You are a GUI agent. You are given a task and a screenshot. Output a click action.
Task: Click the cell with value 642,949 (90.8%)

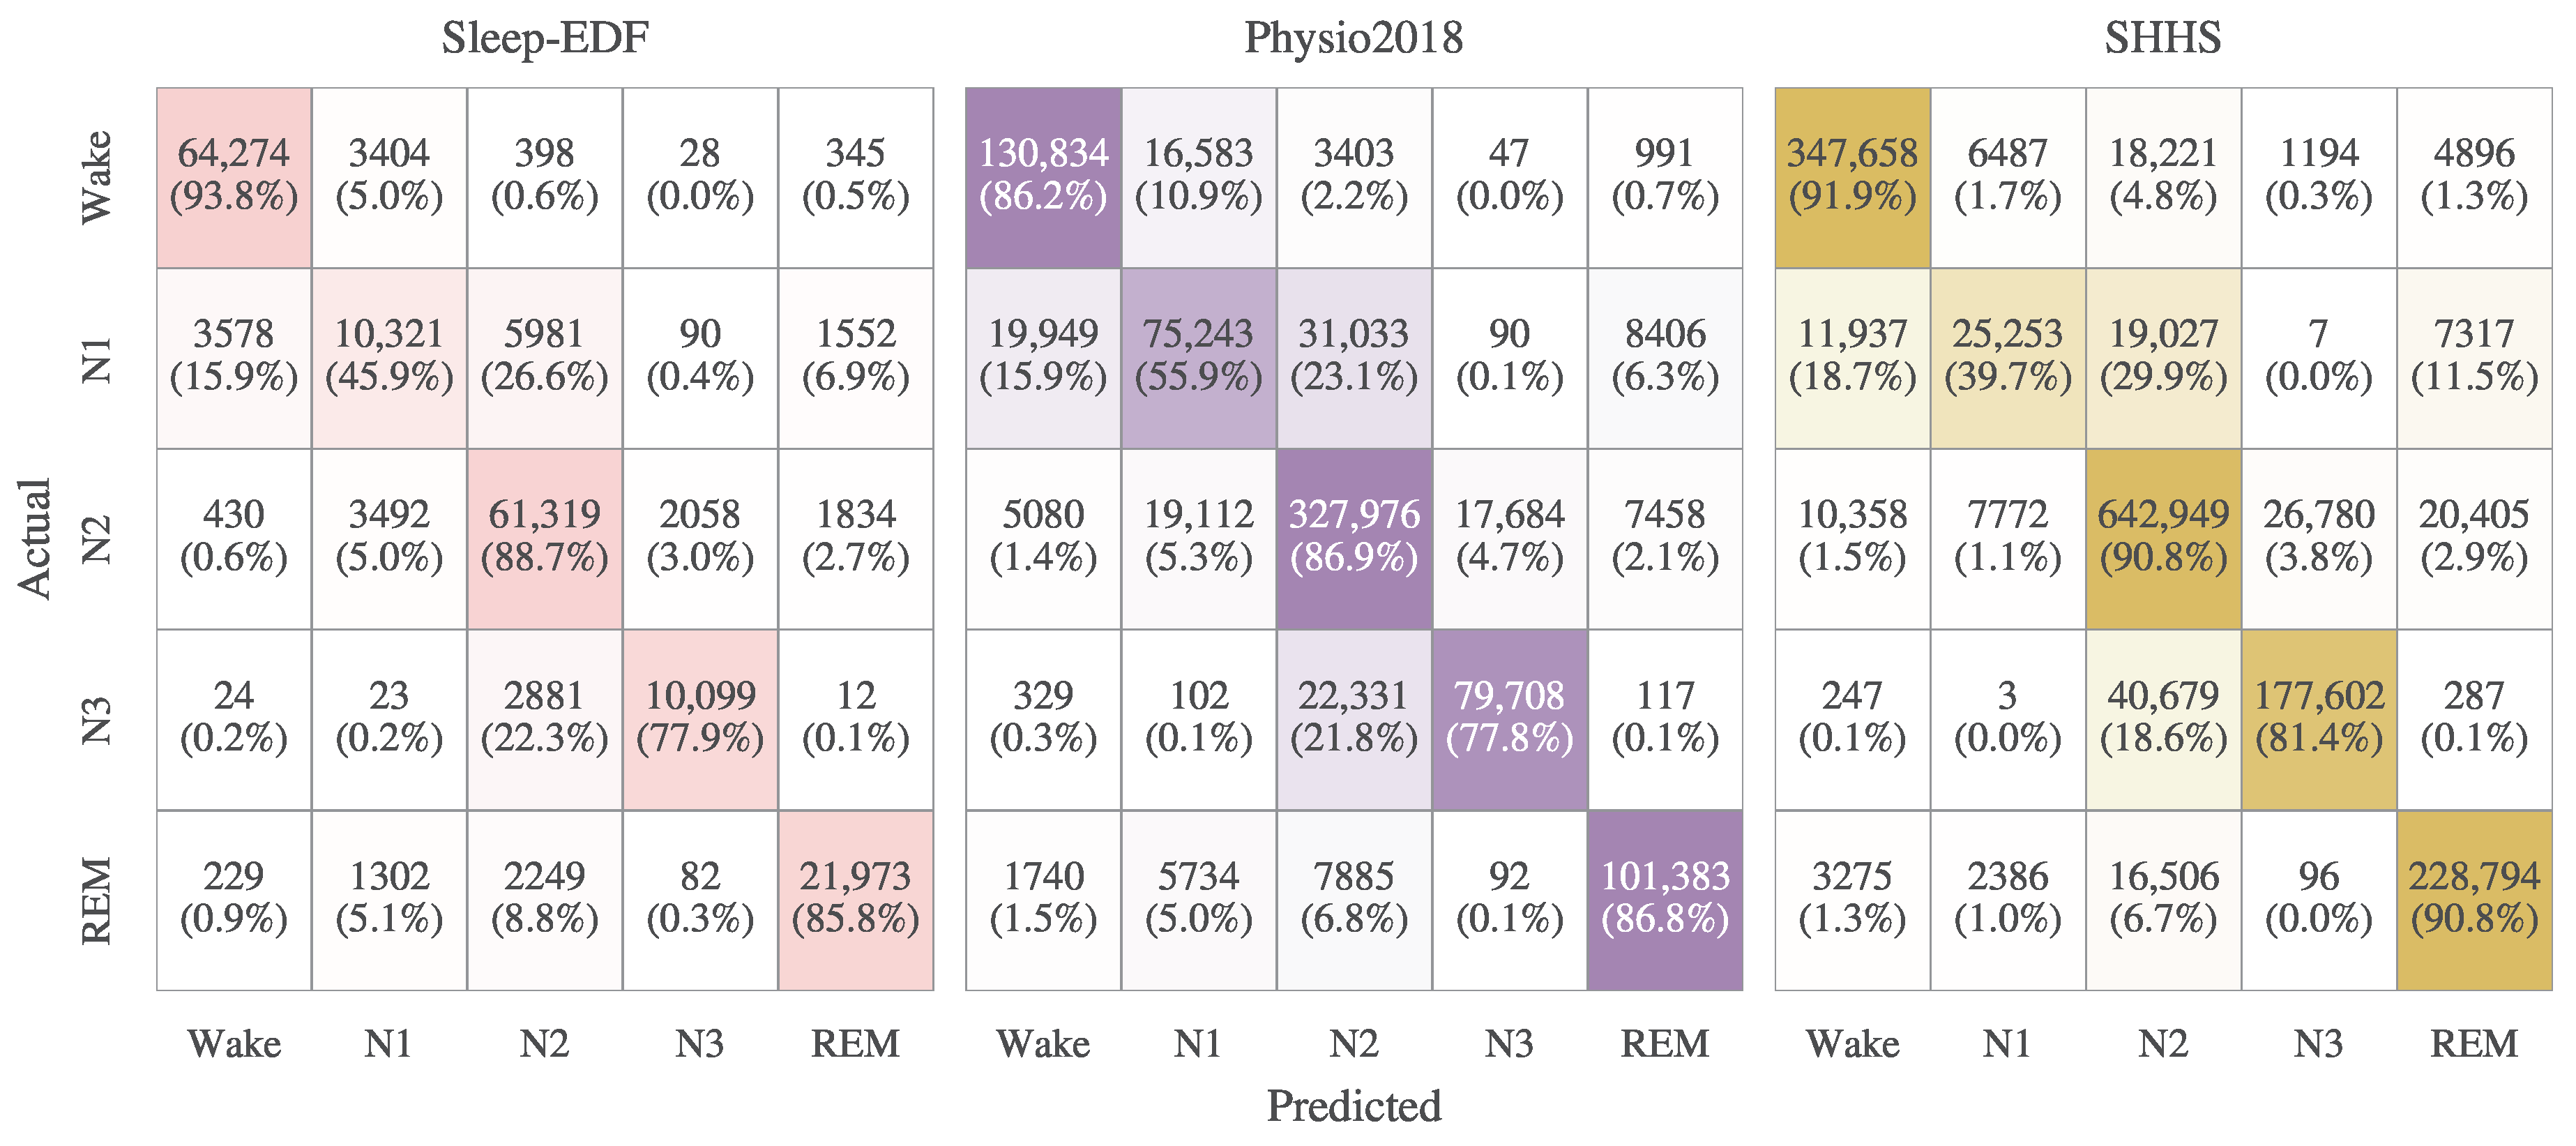point(2163,539)
